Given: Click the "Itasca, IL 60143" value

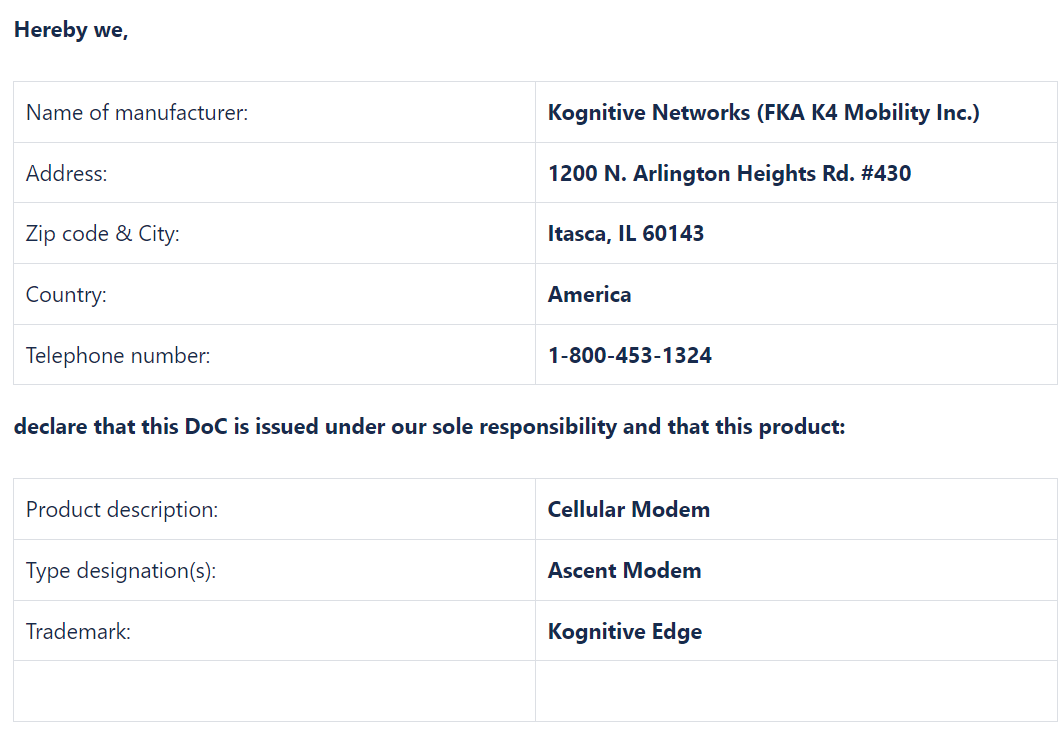Looking at the screenshot, I should pos(626,234).
